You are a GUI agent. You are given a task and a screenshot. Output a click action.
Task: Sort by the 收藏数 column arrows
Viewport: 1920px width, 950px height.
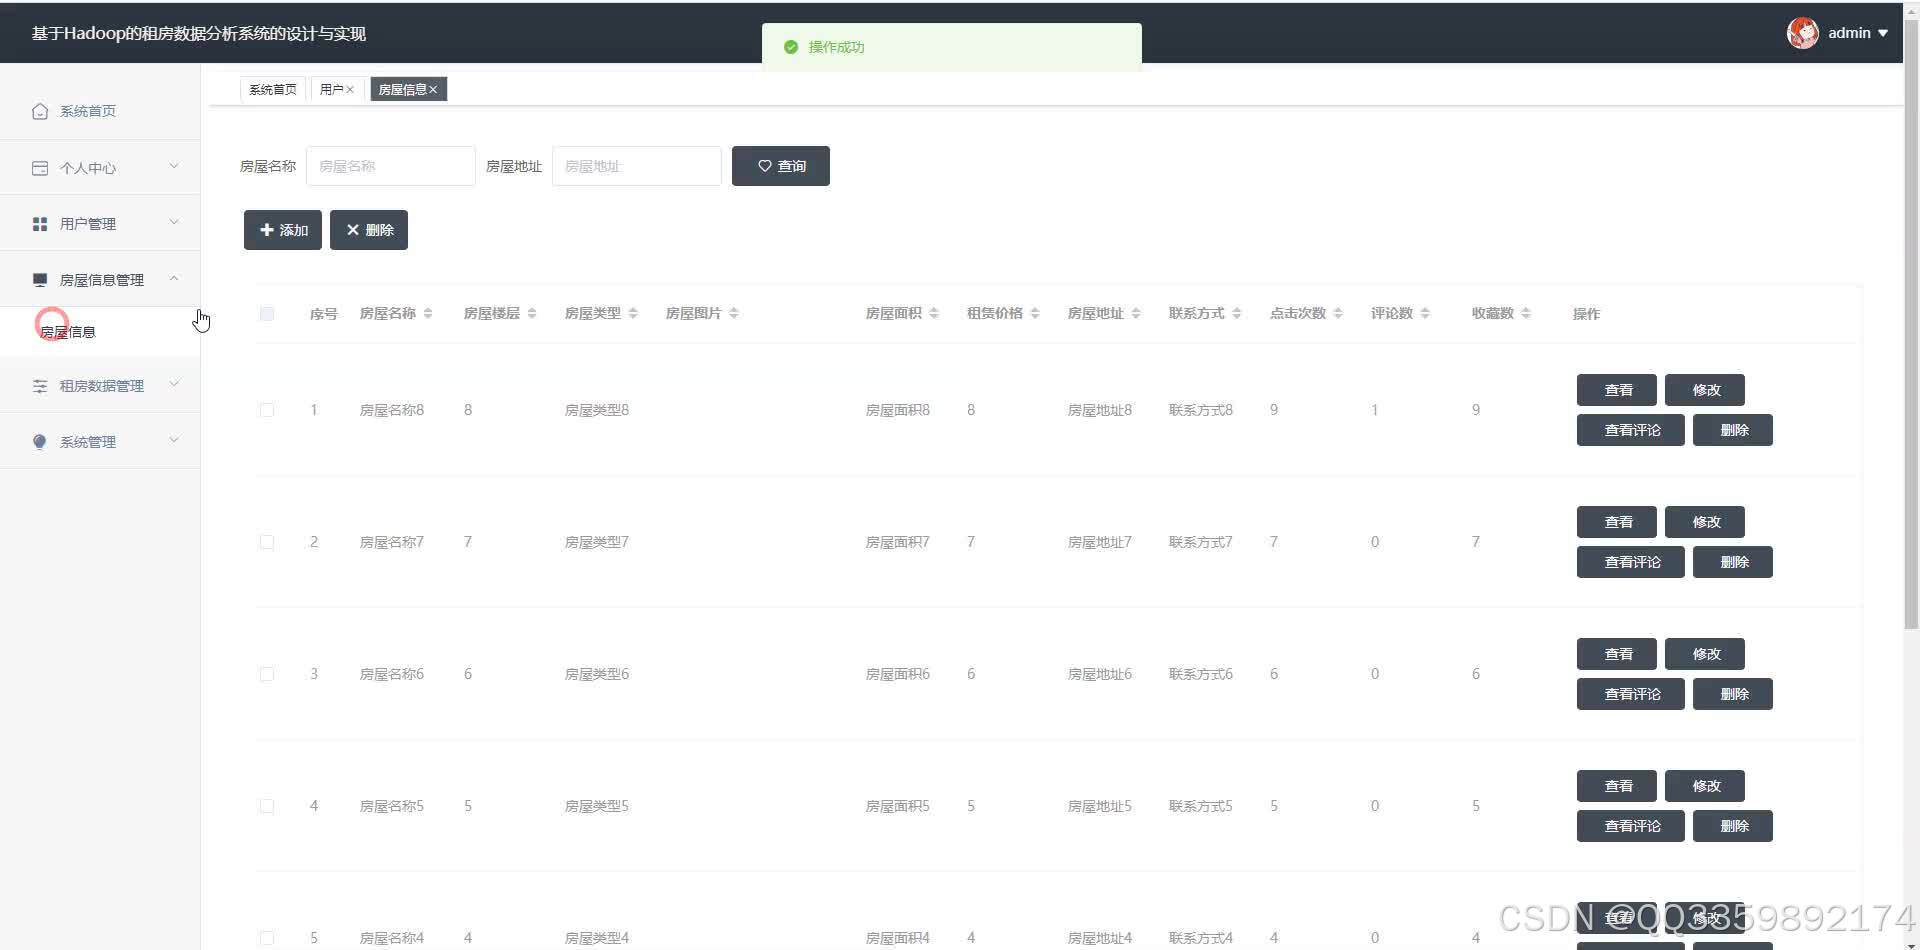(x=1526, y=314)
